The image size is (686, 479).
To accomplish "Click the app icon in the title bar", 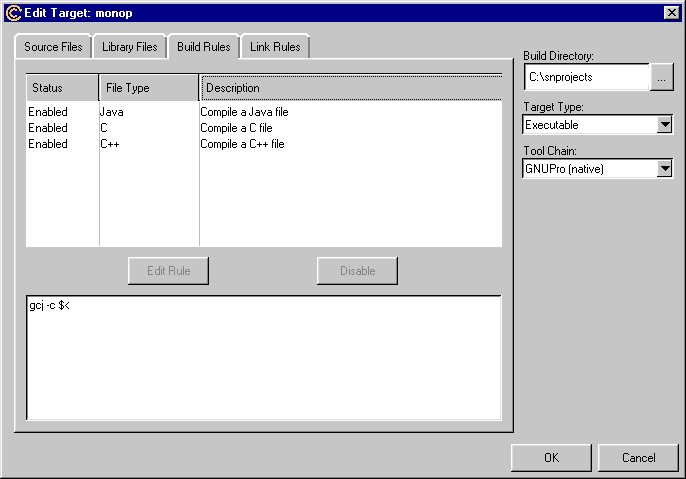I will (13, 12).
